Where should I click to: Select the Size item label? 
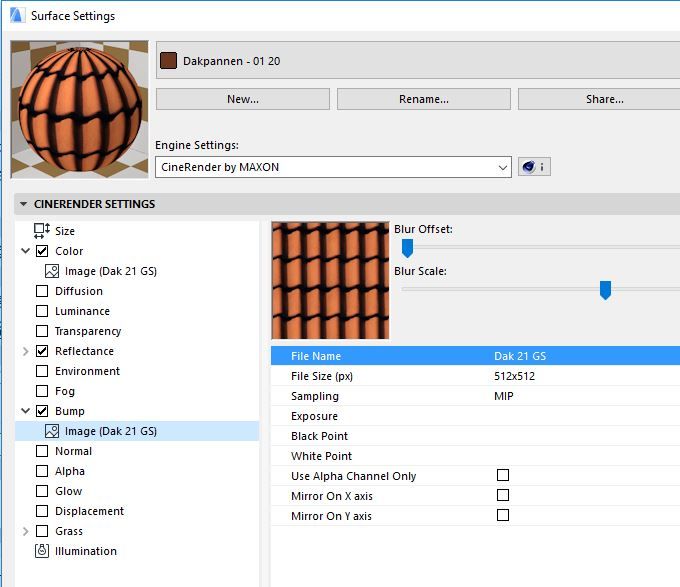click(65, 231)
